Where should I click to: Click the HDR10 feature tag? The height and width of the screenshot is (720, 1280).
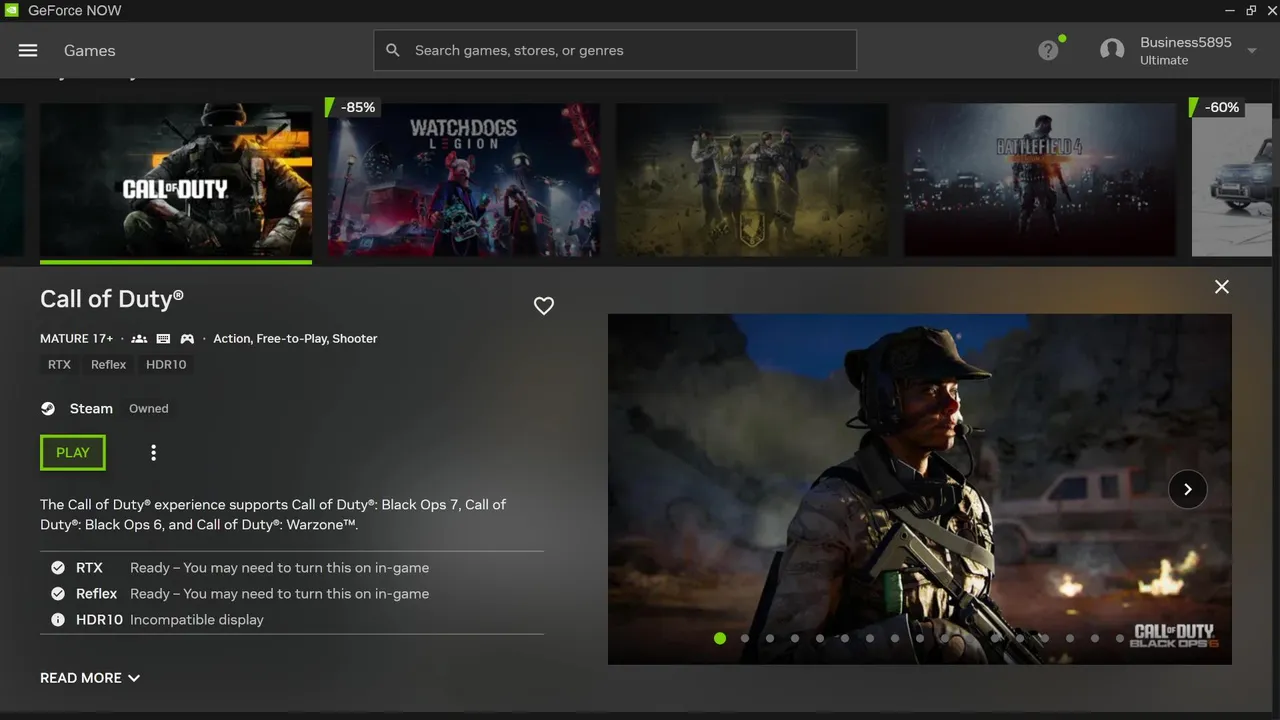[166, 365]
